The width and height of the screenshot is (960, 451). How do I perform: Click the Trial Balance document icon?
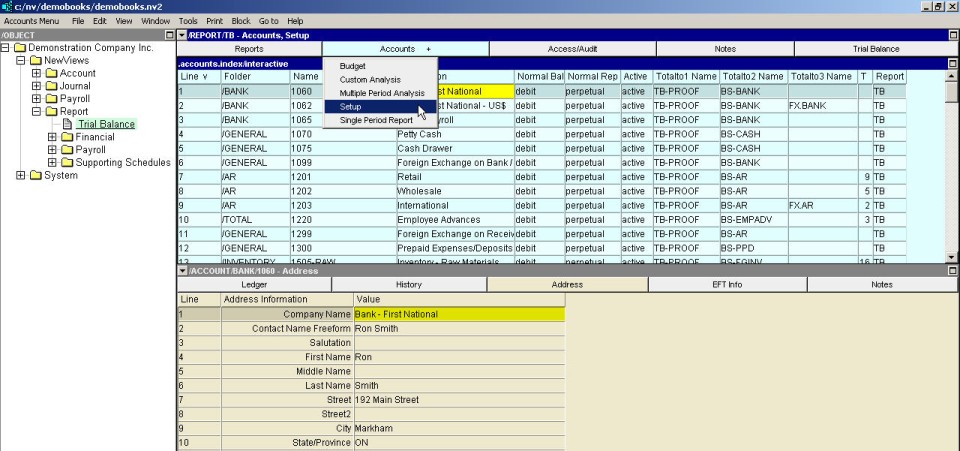pos(68,125)
